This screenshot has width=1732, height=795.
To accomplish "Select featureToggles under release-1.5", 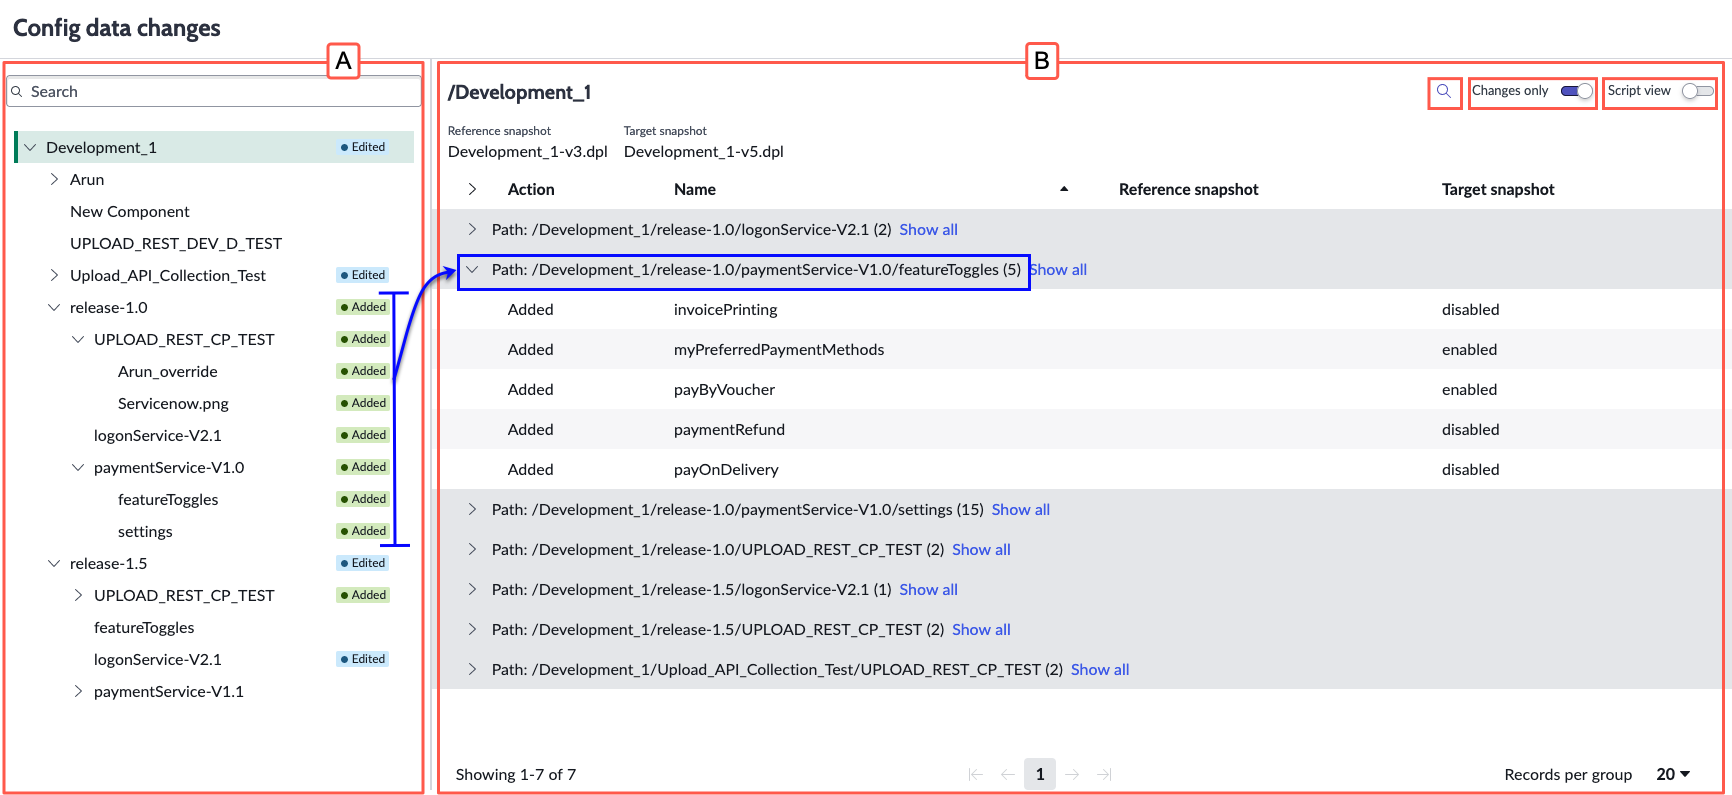I will (144, 627).
